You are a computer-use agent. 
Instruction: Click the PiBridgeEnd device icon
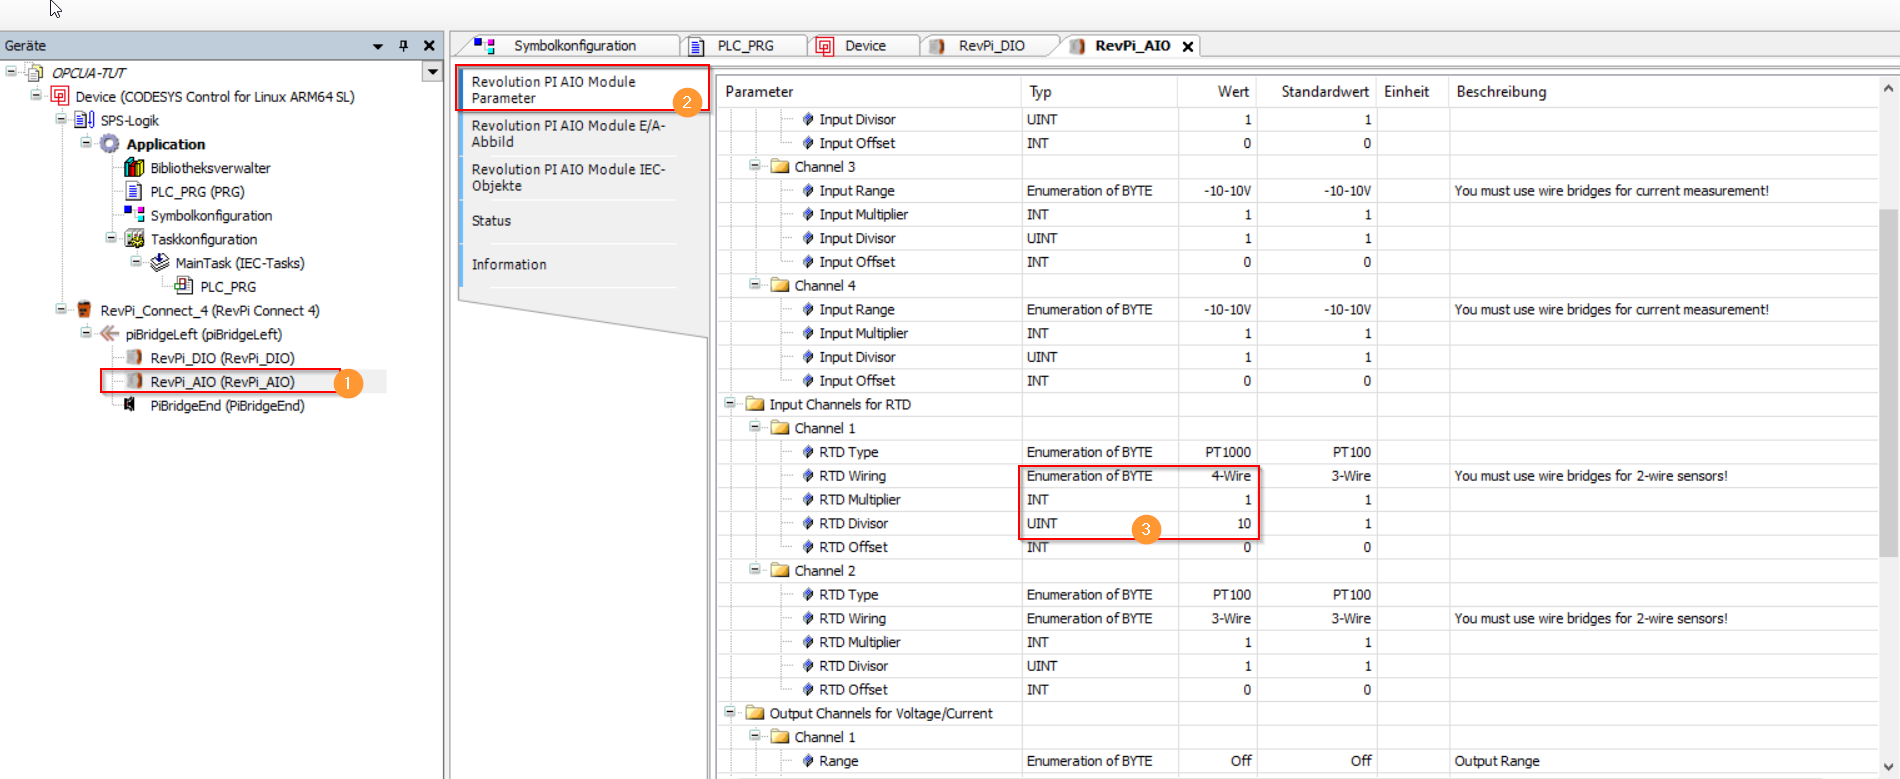click(130, 405)
